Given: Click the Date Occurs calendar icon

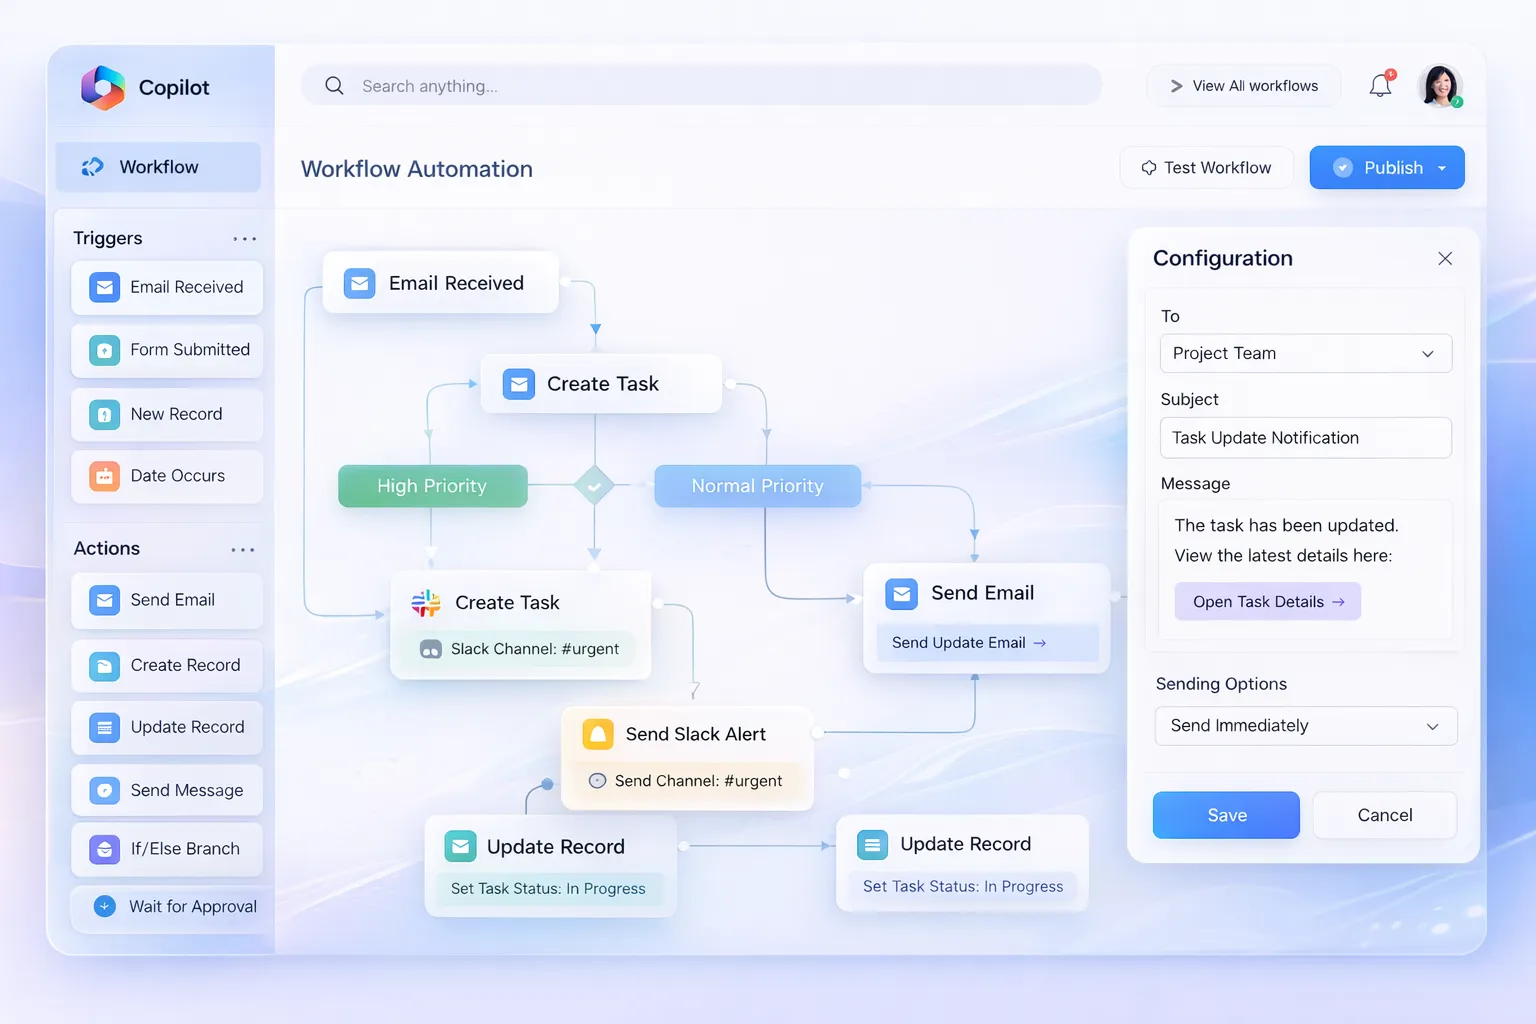Looking at the screenshot, I should [x=105, y=476].
